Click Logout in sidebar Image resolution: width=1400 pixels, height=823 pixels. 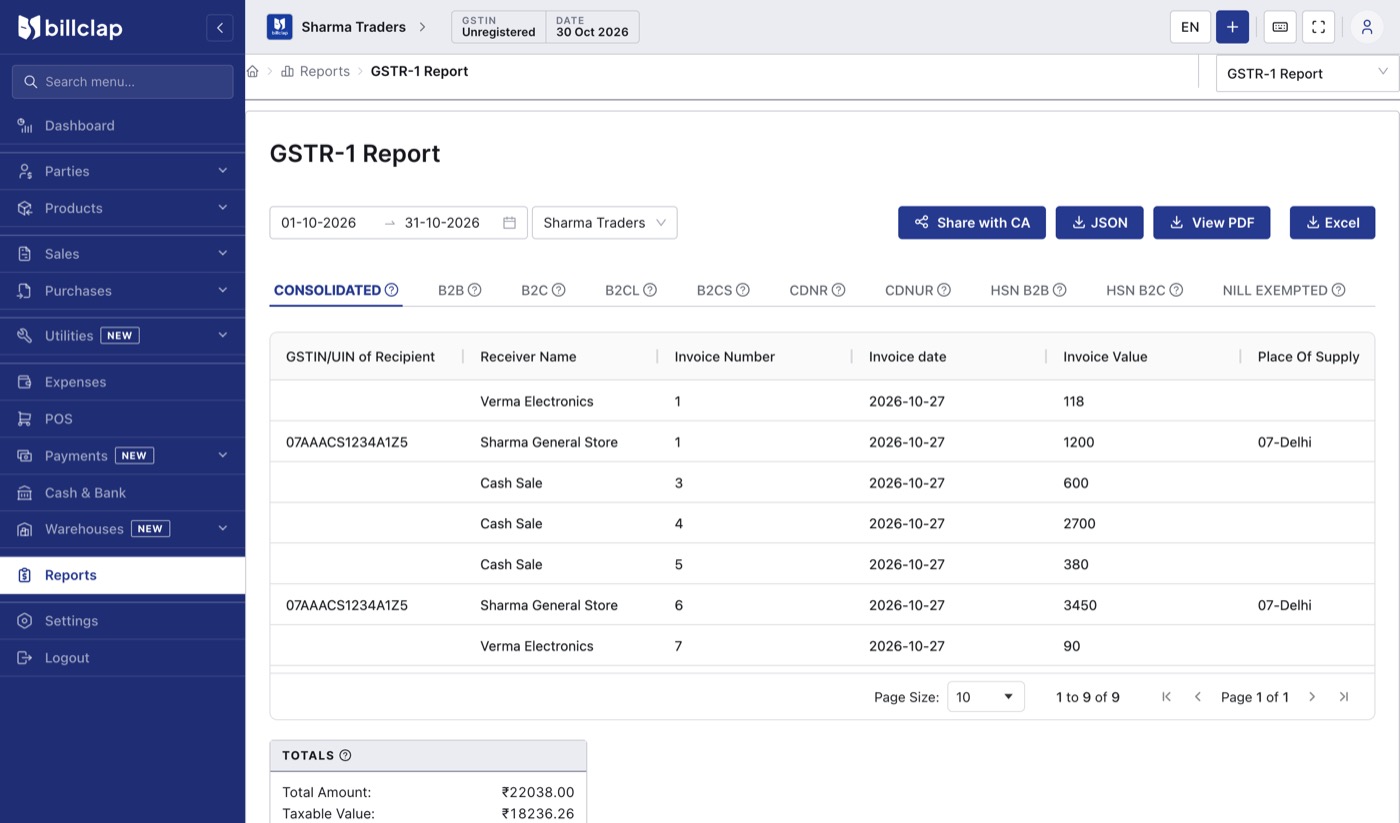tap(122, 658)
